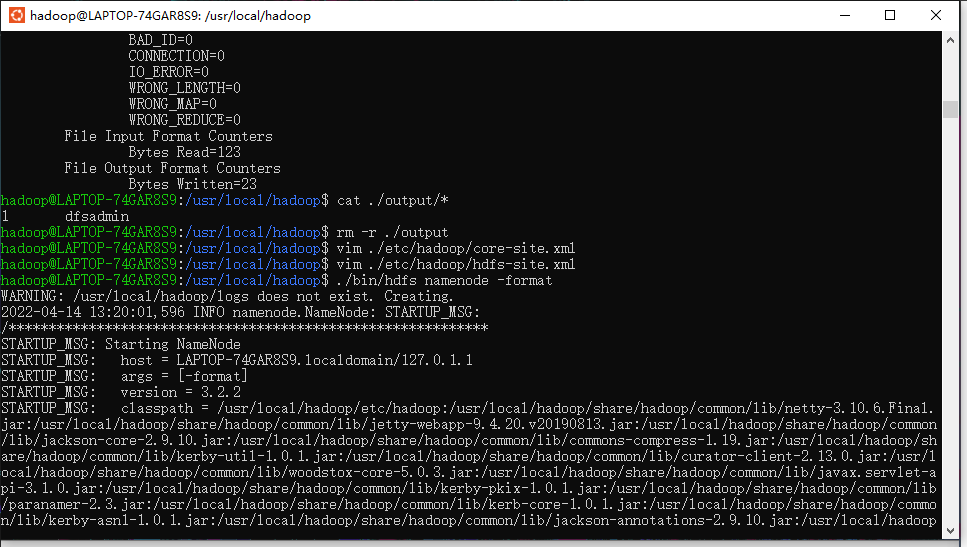Click the 'WRONG_MAP=0' line

coord(173,104)
